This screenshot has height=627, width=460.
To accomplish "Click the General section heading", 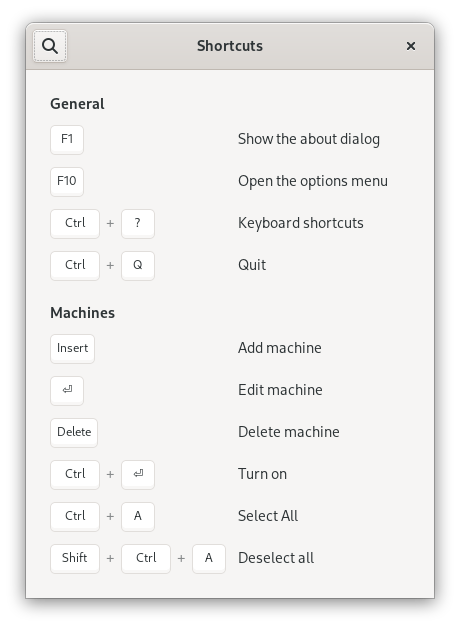I will tap(77, 104).
